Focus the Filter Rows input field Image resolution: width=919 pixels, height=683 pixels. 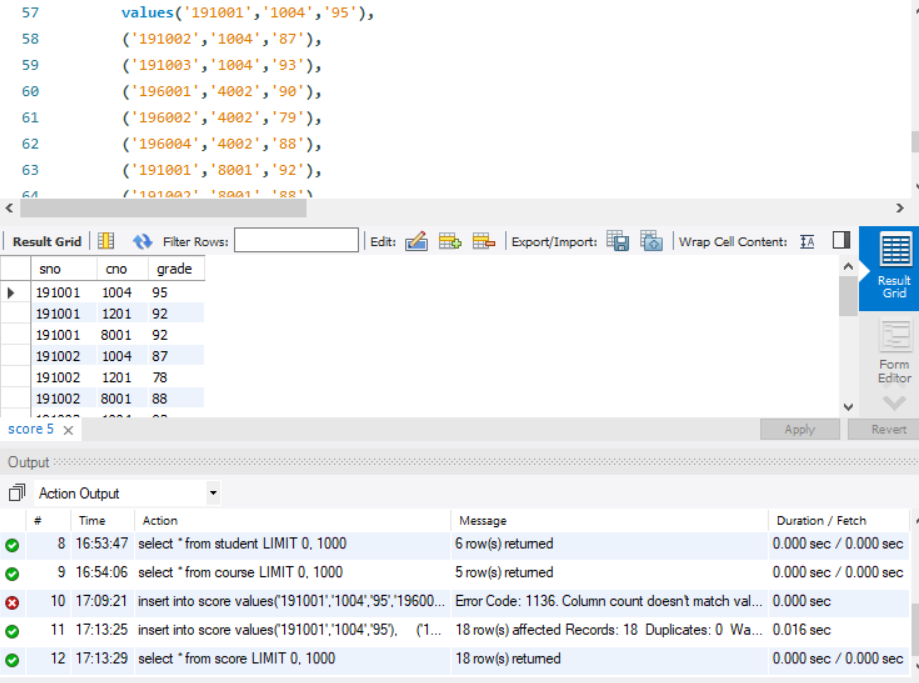click(296, 240)
